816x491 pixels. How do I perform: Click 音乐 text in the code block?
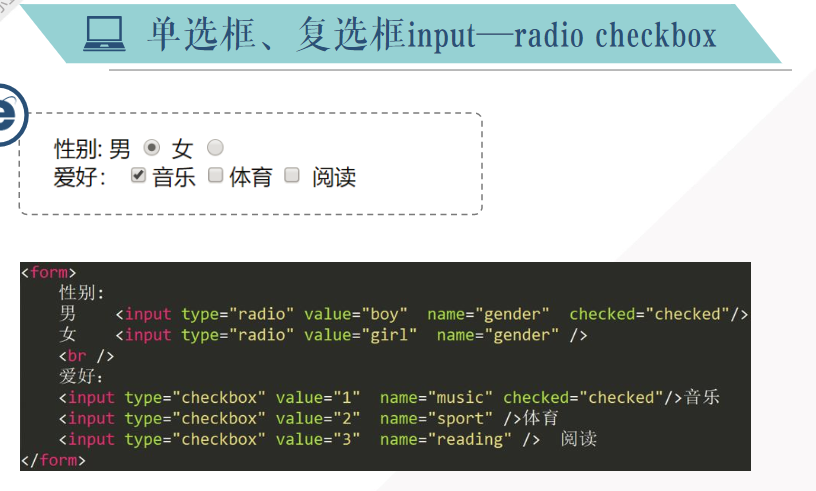(x=702, y=397)
